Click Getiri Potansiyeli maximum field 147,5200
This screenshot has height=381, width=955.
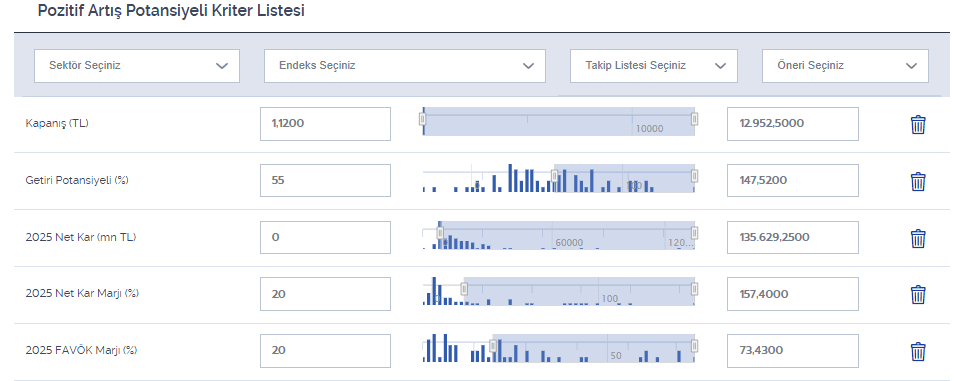coord(793,180)
